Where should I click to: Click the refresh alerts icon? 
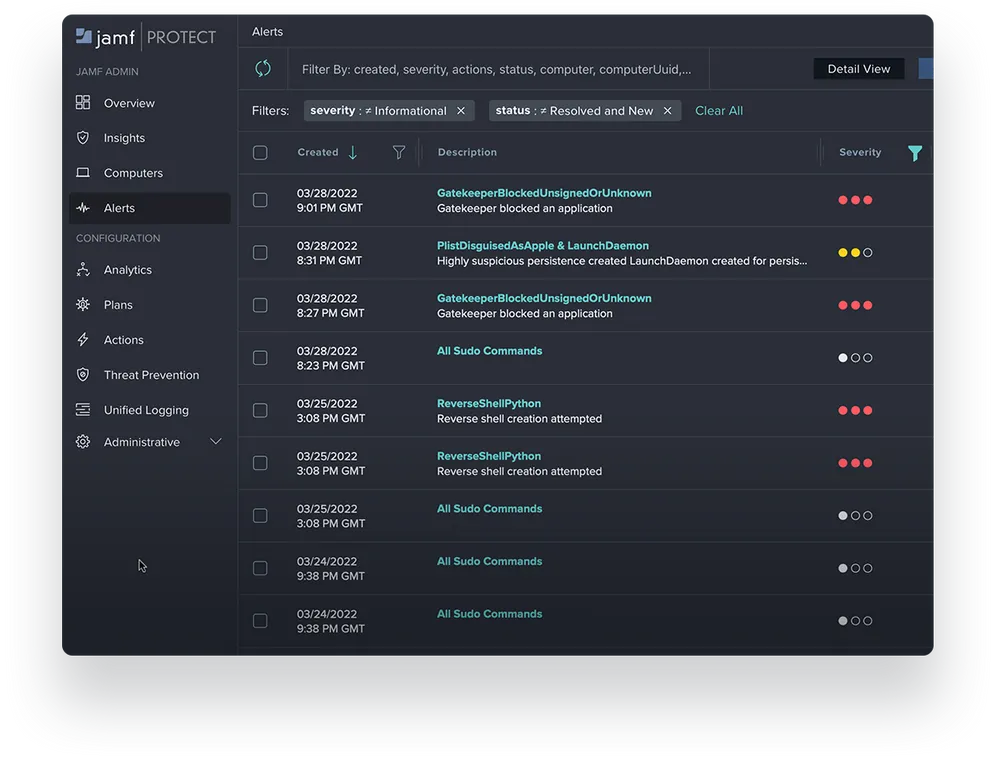click(262, 70)
